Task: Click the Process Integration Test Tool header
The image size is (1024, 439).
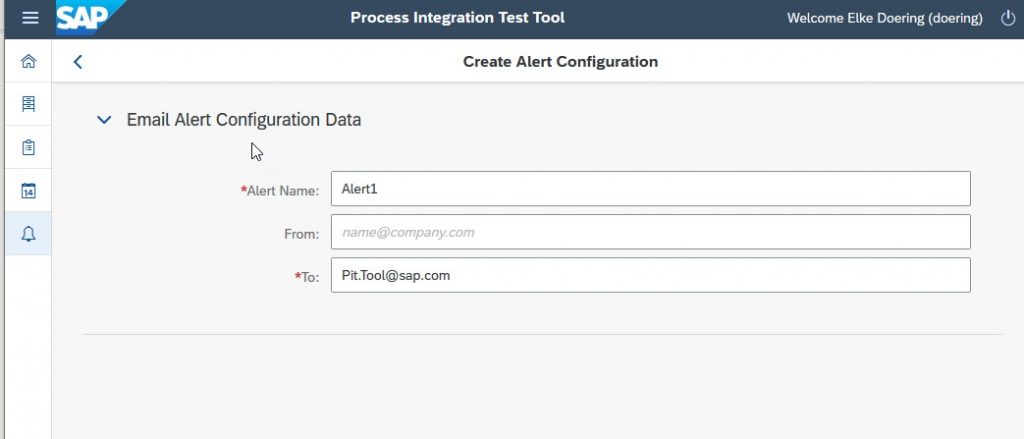Action: click(457, 18)
